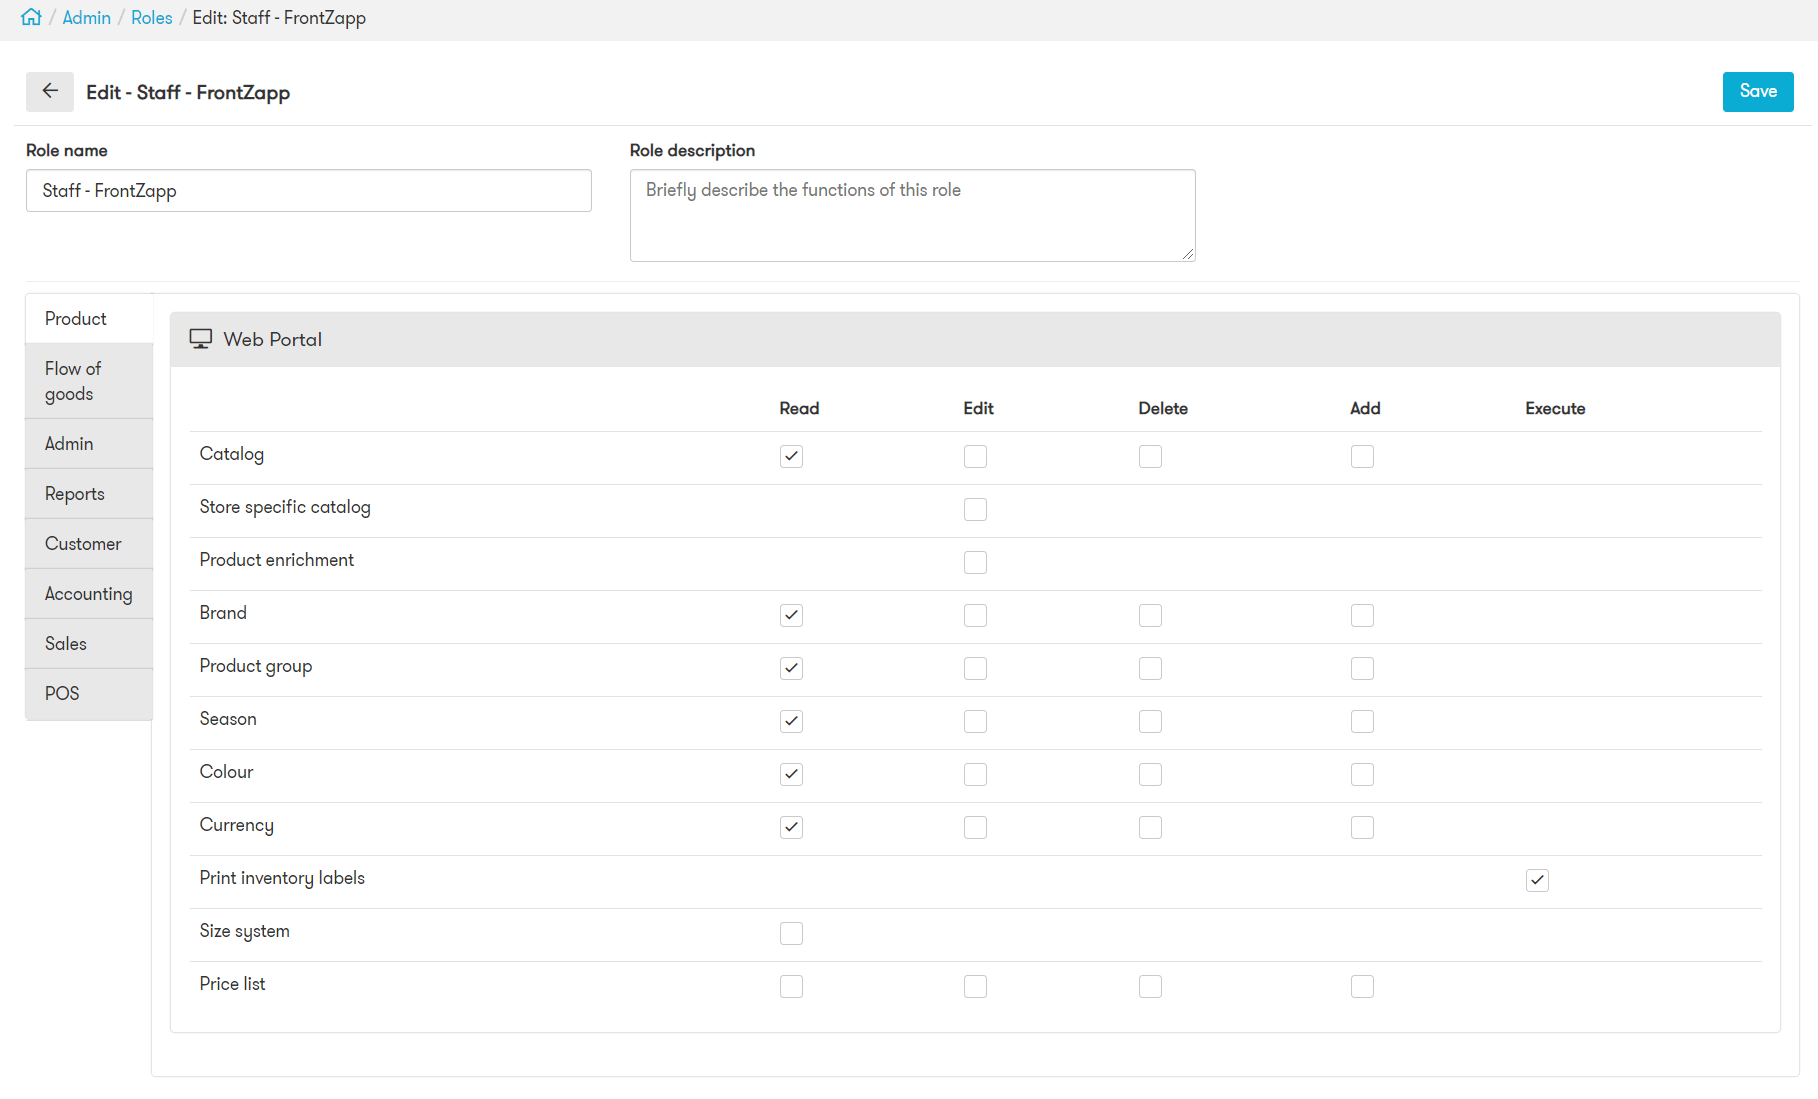Enable Edit permission for Price list
This screenshot has height=1099, width=1818.
click(x=975, y=986)
